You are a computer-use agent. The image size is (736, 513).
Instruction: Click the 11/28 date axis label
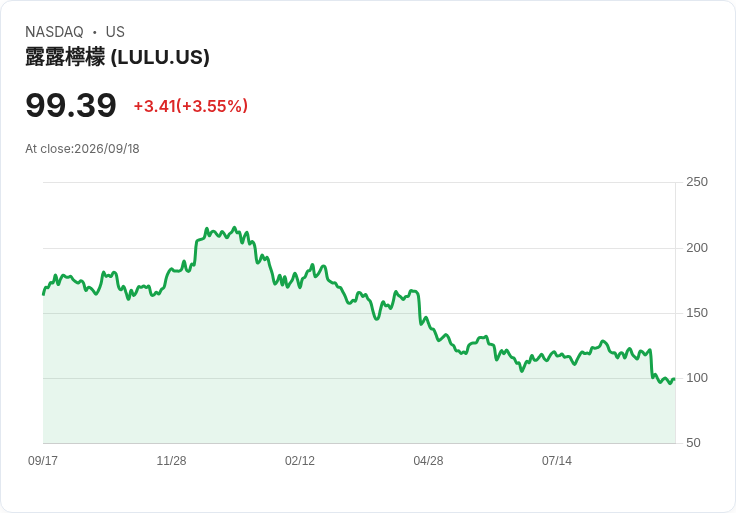click(x=171, y=460)
